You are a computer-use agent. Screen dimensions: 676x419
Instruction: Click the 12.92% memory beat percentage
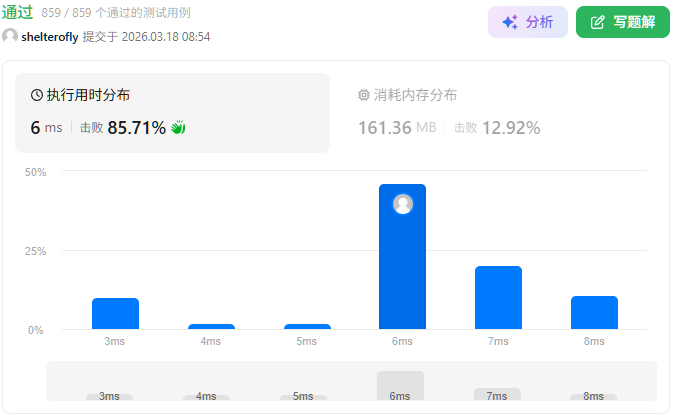tap(511, 128)
